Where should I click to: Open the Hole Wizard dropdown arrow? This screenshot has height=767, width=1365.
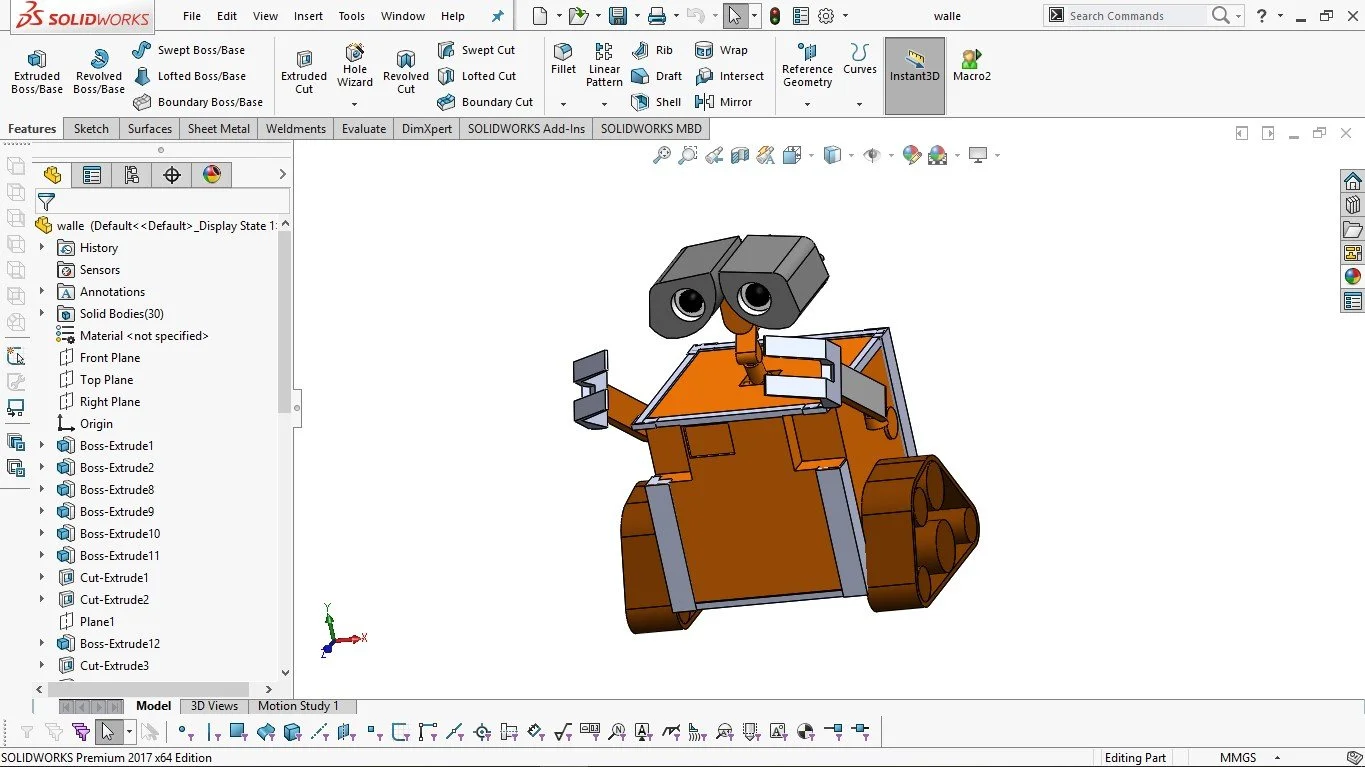354,104
